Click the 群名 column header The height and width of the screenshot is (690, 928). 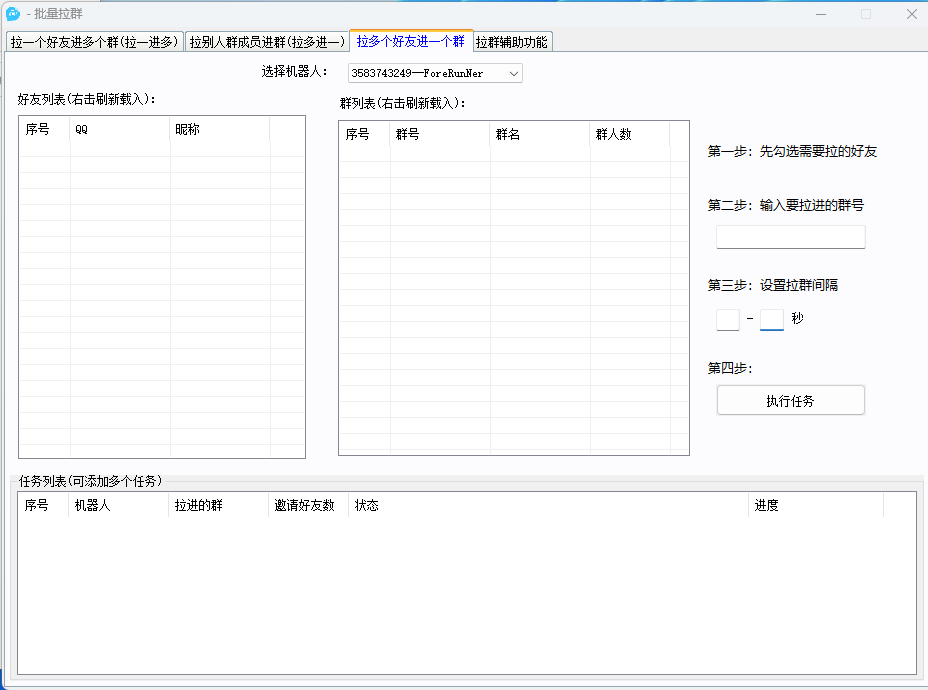(539, 134)
